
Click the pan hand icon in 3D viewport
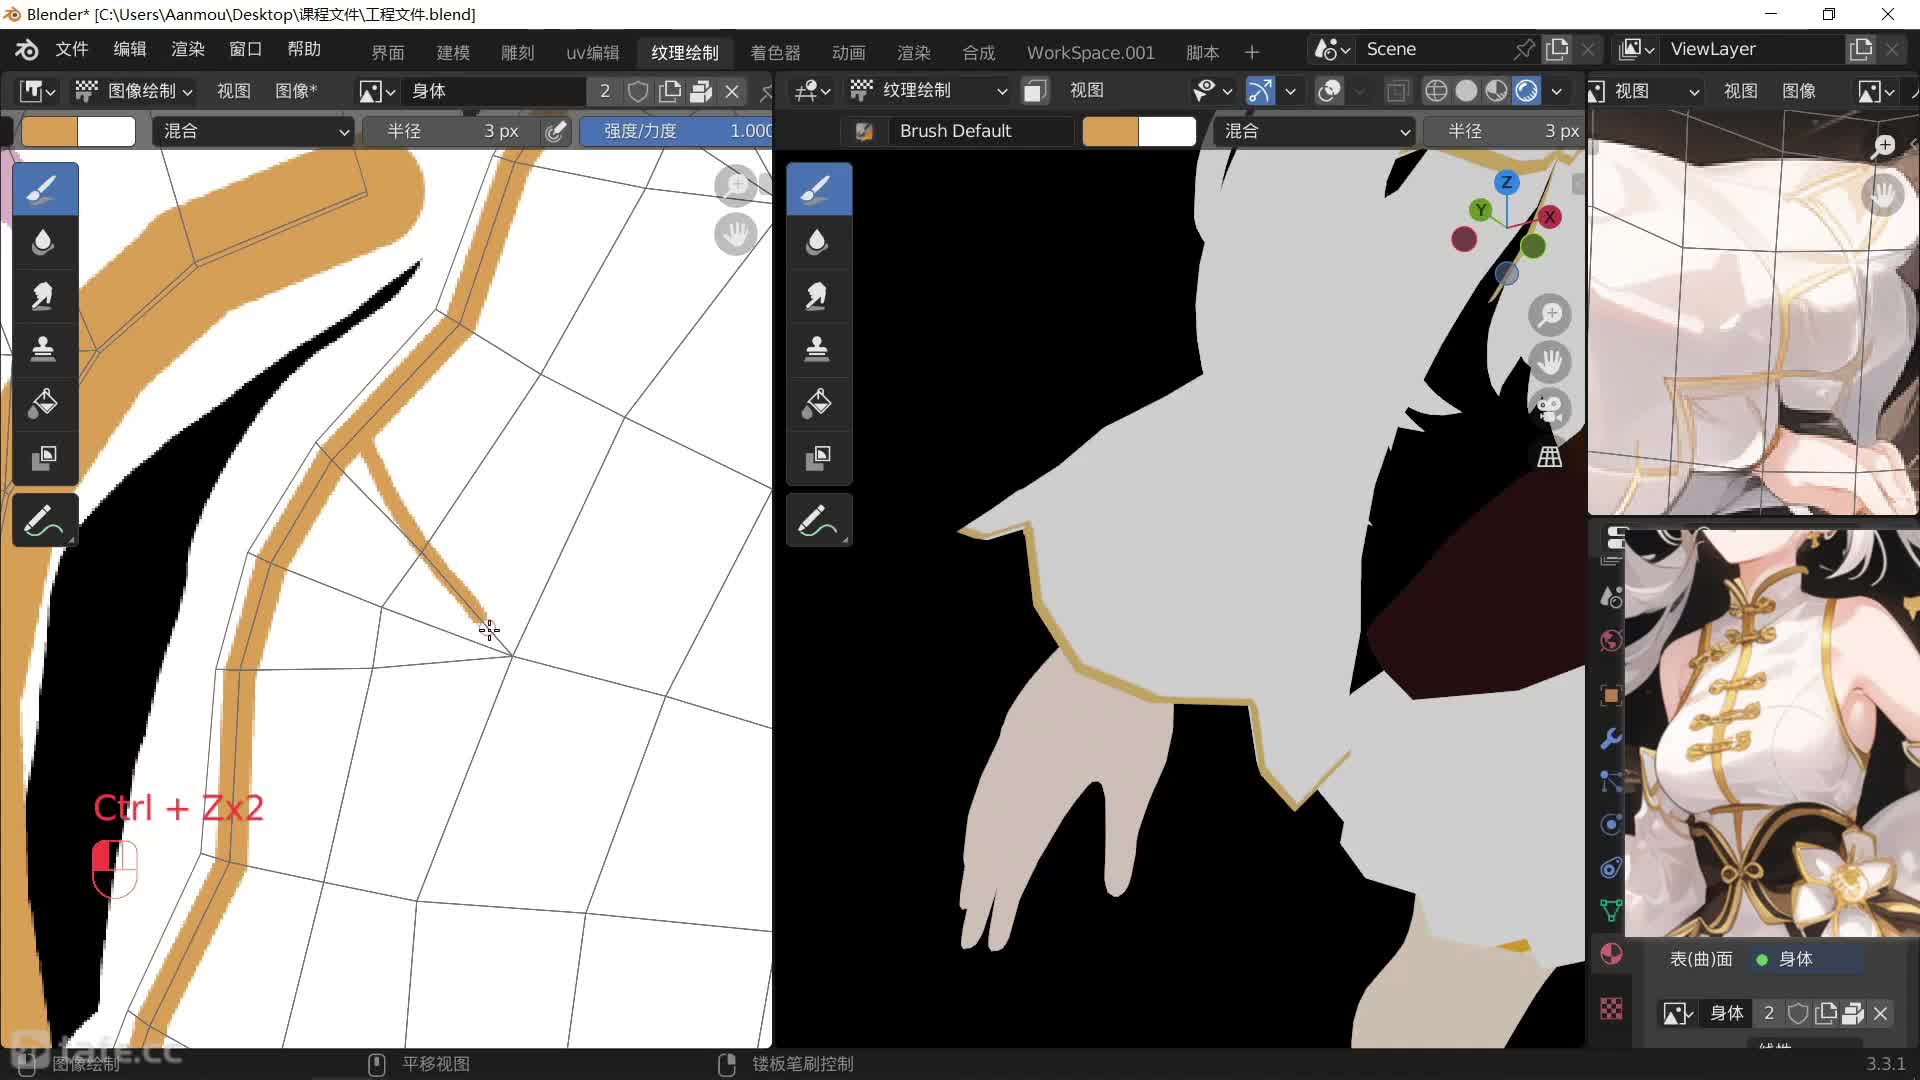1550,362
